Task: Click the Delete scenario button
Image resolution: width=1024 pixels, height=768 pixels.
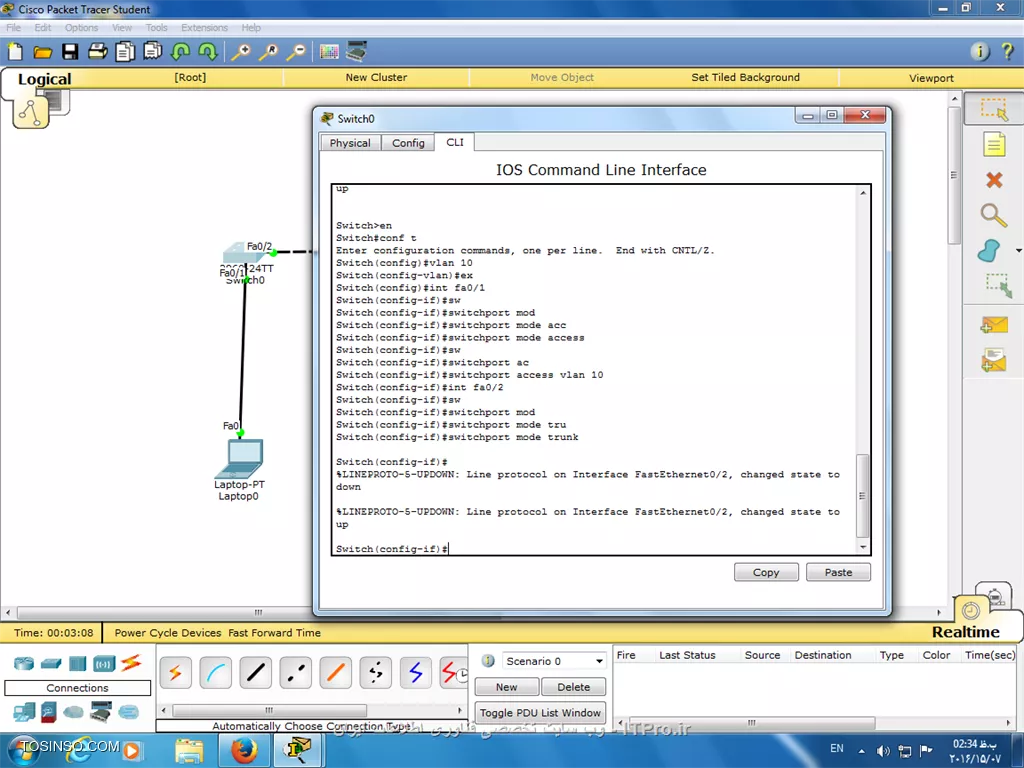Action: click(573, 687)
